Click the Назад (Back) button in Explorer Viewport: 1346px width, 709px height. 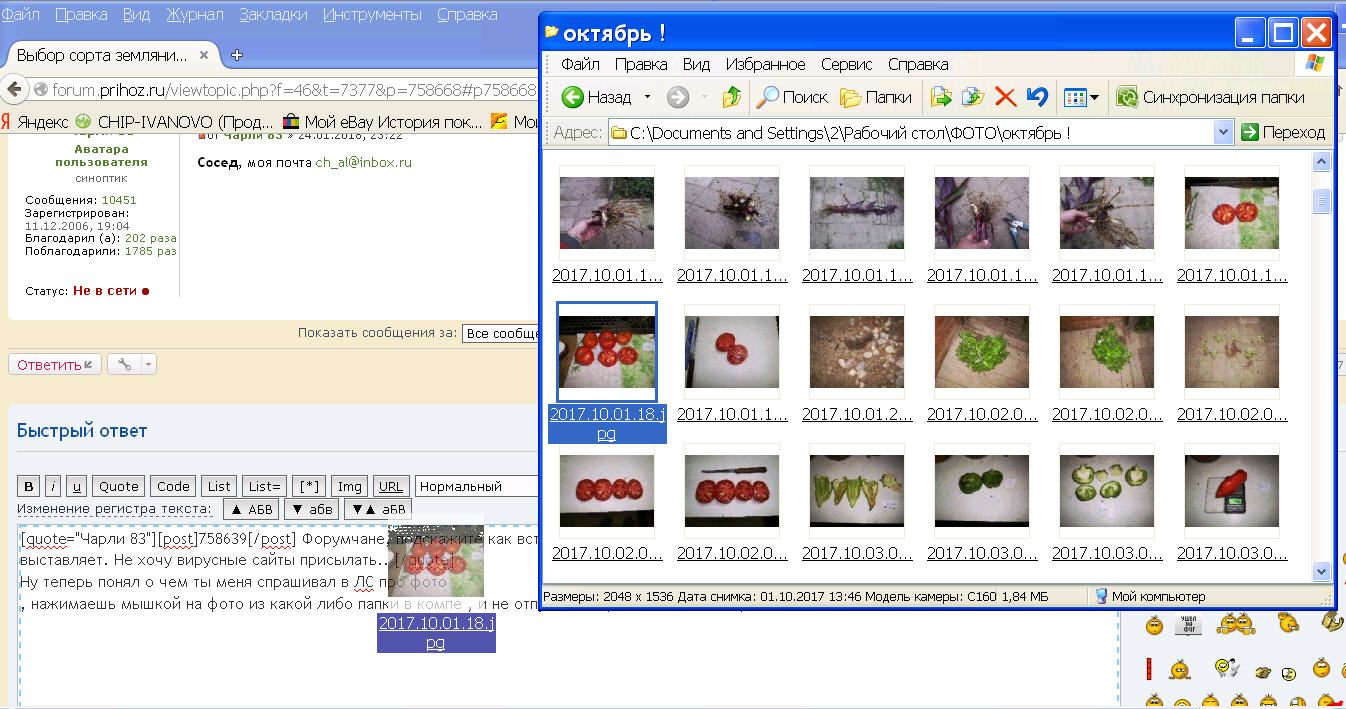point(598,97)
